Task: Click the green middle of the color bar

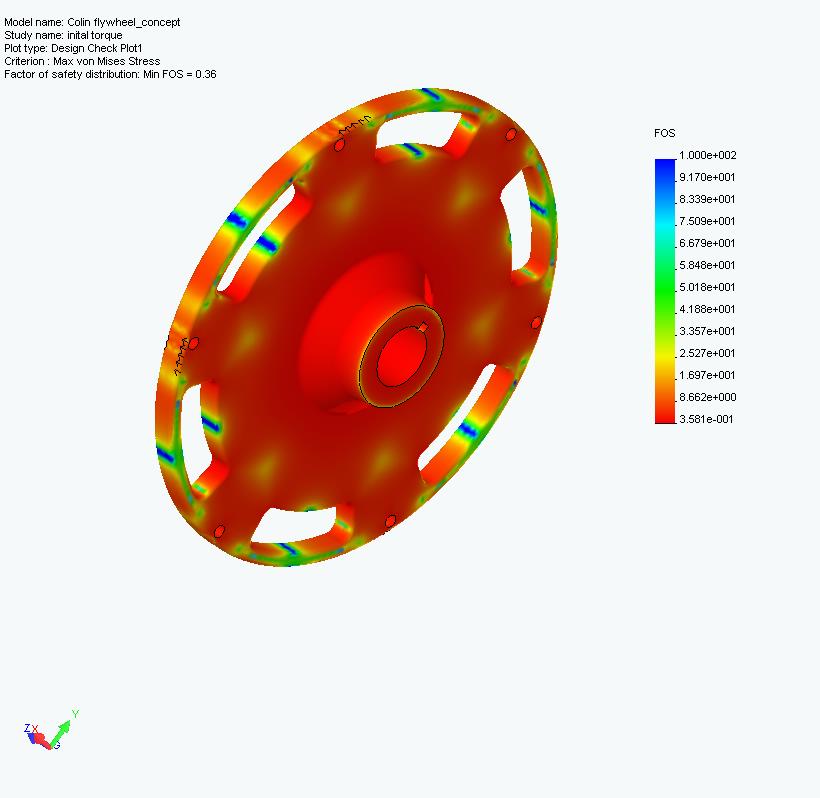Action: 664,295
